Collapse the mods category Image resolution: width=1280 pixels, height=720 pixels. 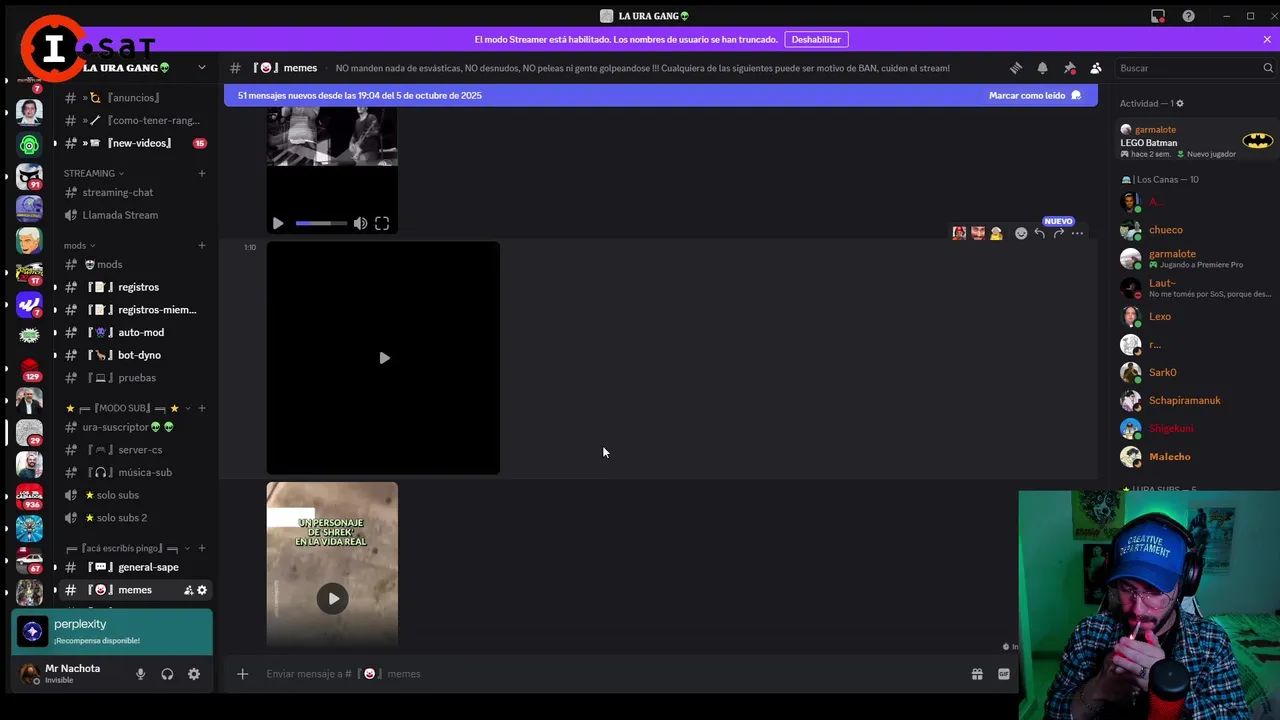80,245
